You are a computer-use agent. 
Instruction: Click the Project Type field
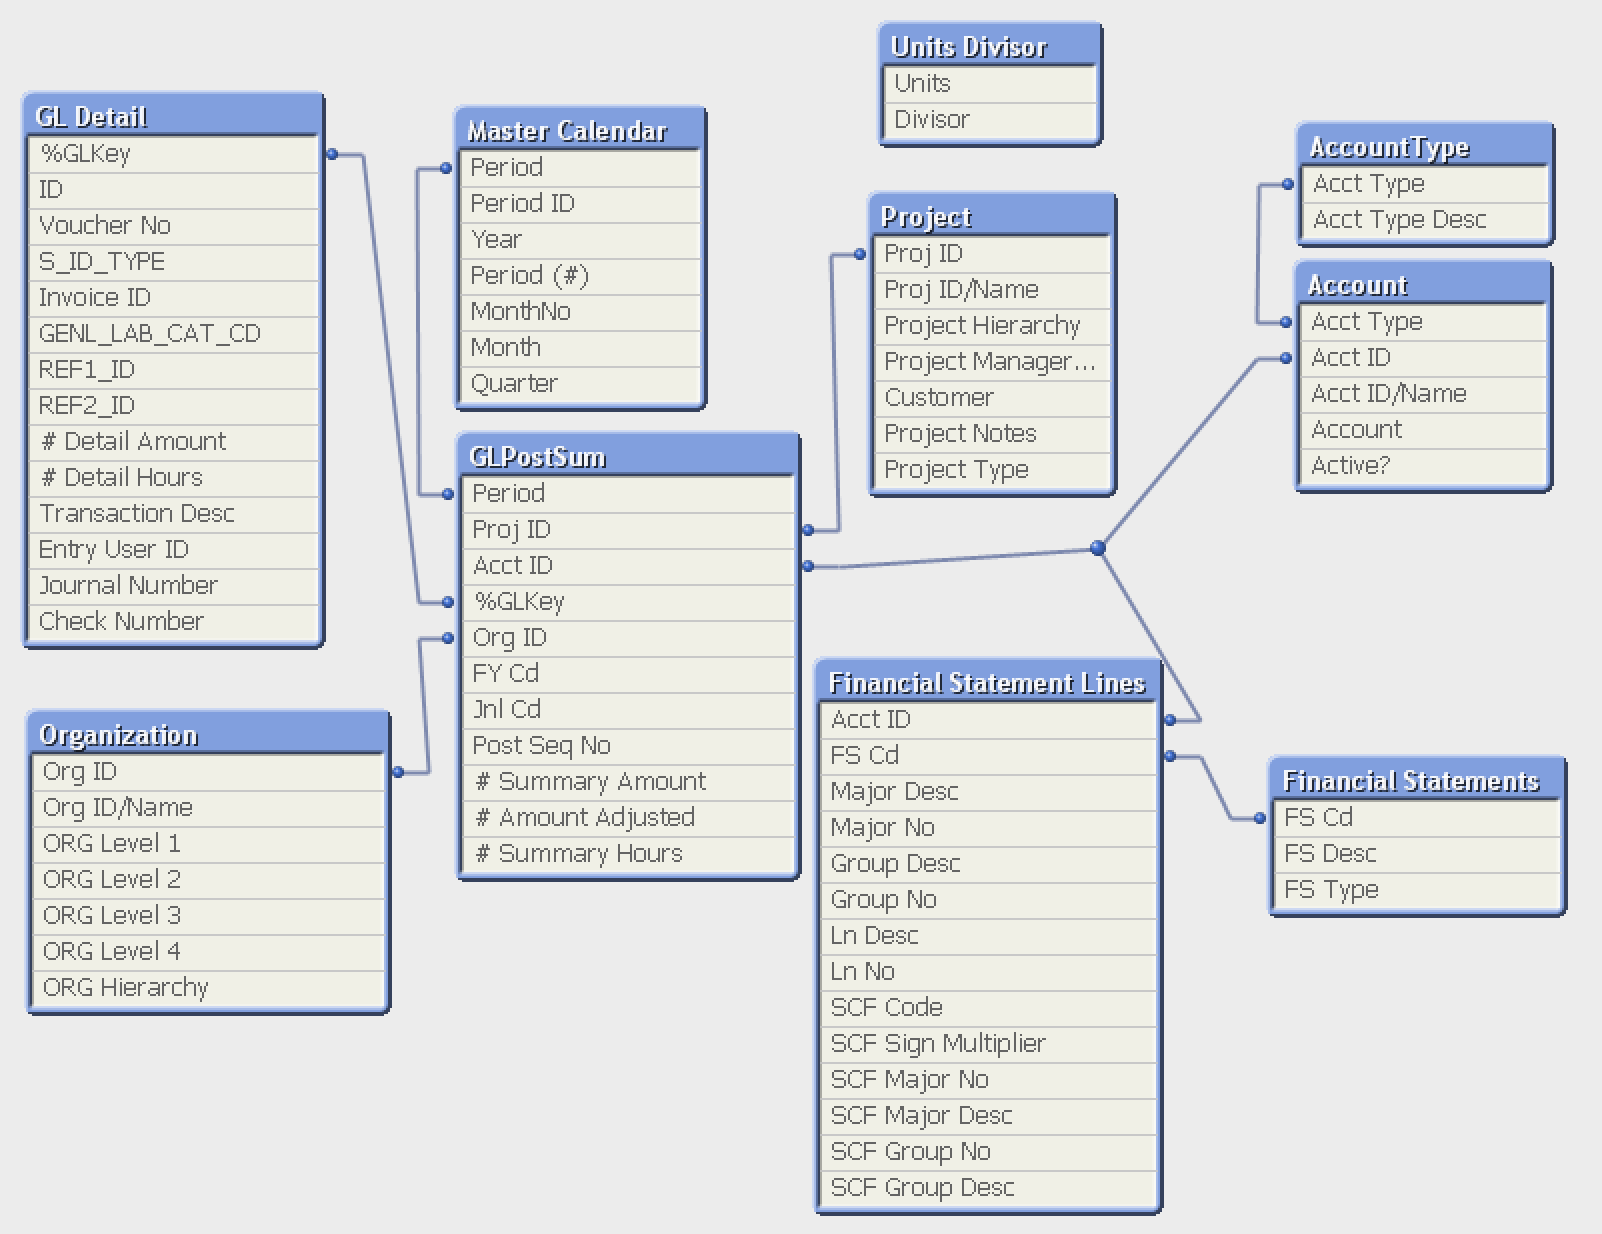(x=992, y=470)
